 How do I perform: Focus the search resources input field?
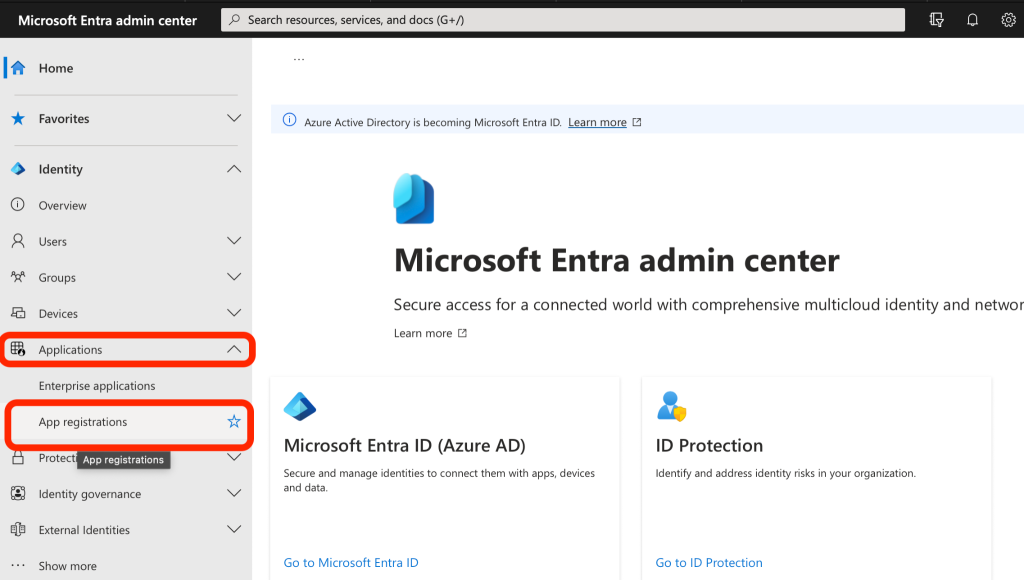point(563,20)
